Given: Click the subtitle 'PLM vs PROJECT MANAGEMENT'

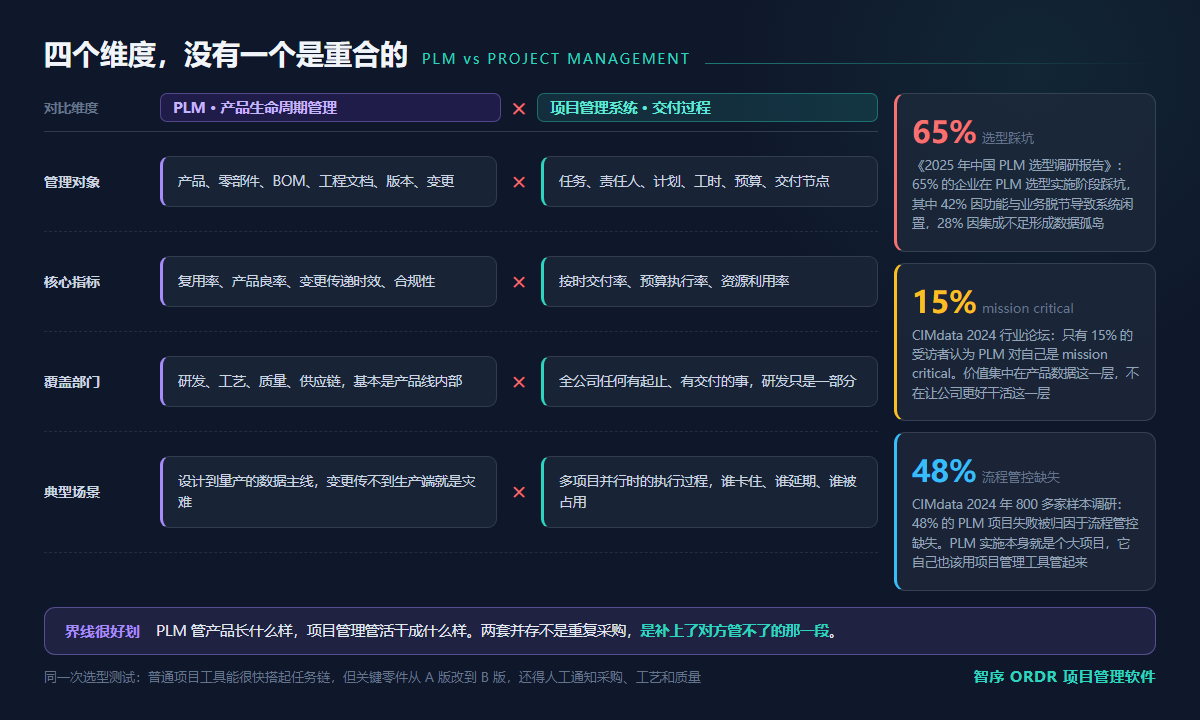Looking at the screenshot, I should (556, 59).
